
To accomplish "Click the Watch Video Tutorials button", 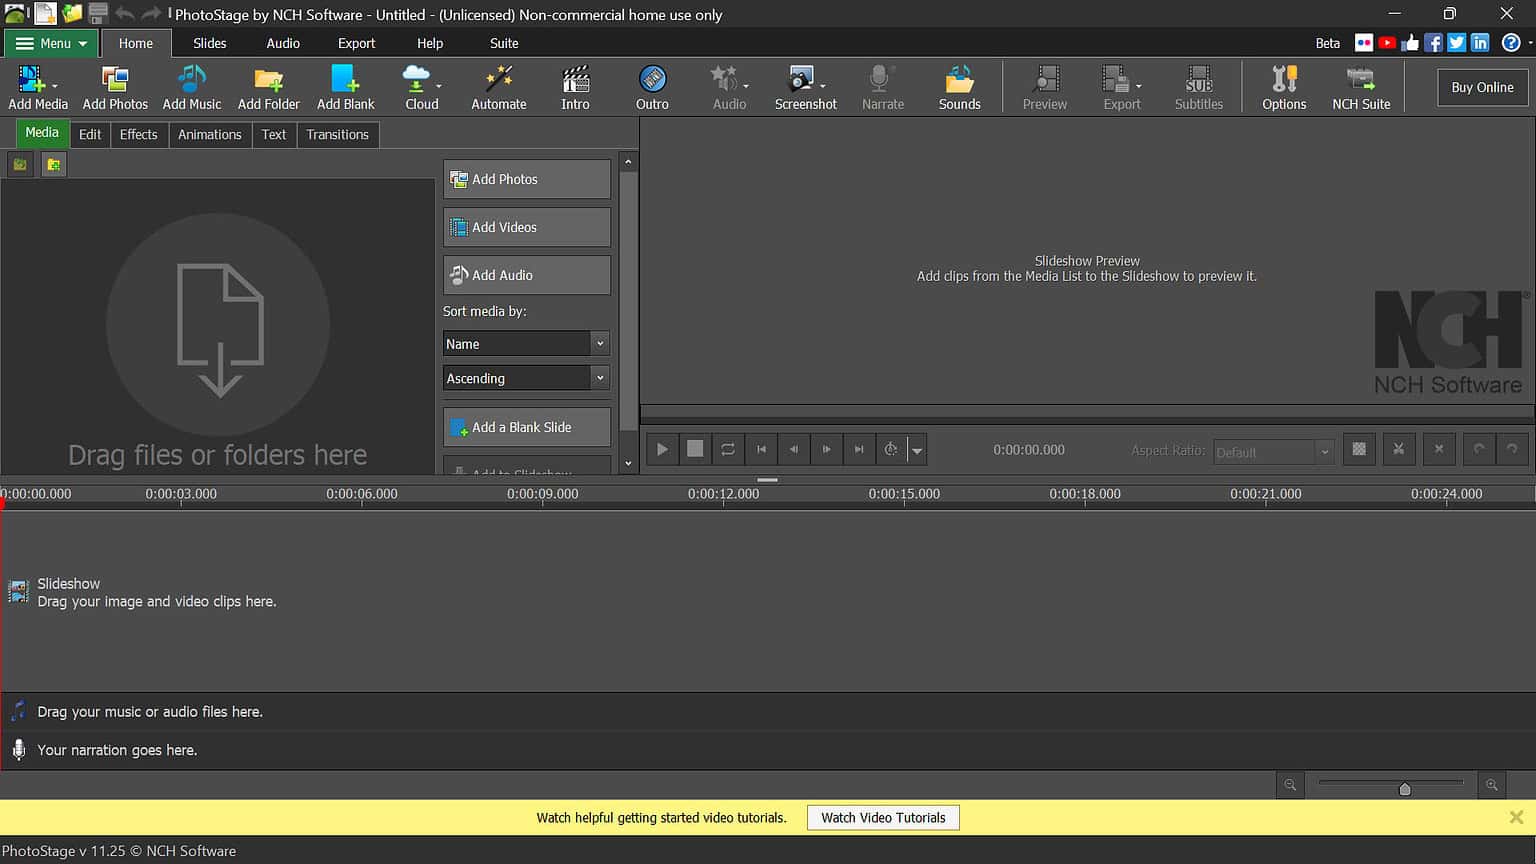I will [883, 818].
